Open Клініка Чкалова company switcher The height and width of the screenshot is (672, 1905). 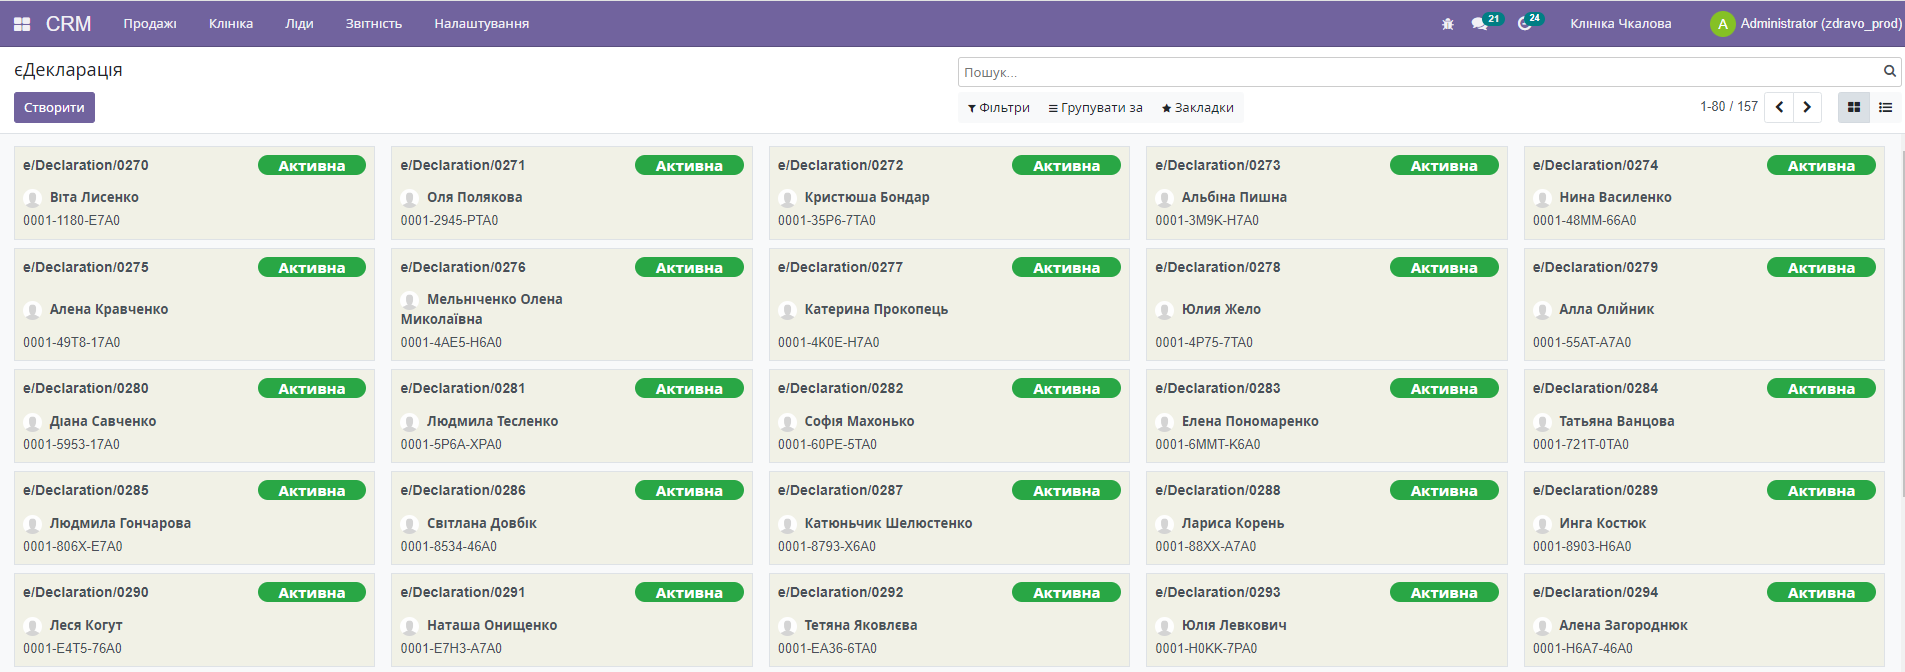(1620, 24)
